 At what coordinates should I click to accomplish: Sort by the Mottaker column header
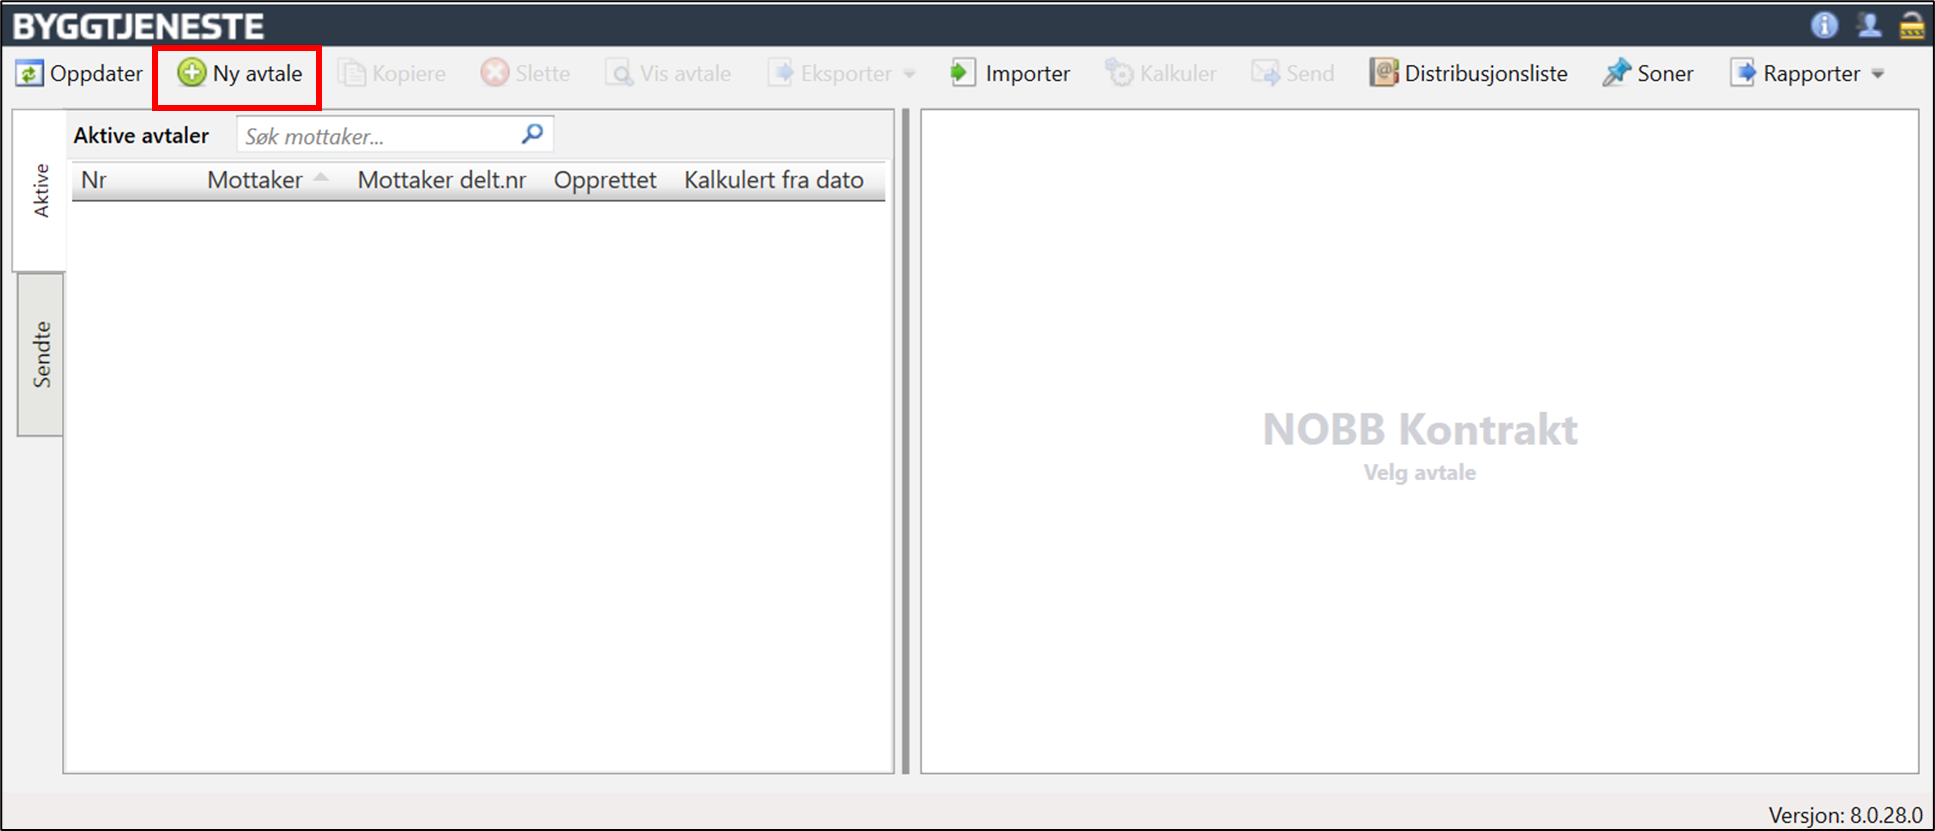255,180
